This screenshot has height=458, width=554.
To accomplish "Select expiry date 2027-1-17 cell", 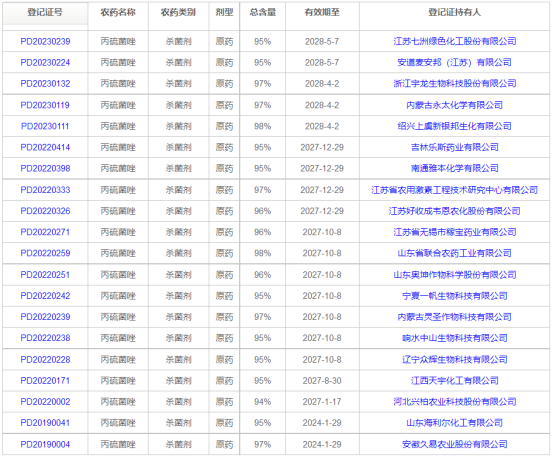I will tap(322, 402).
